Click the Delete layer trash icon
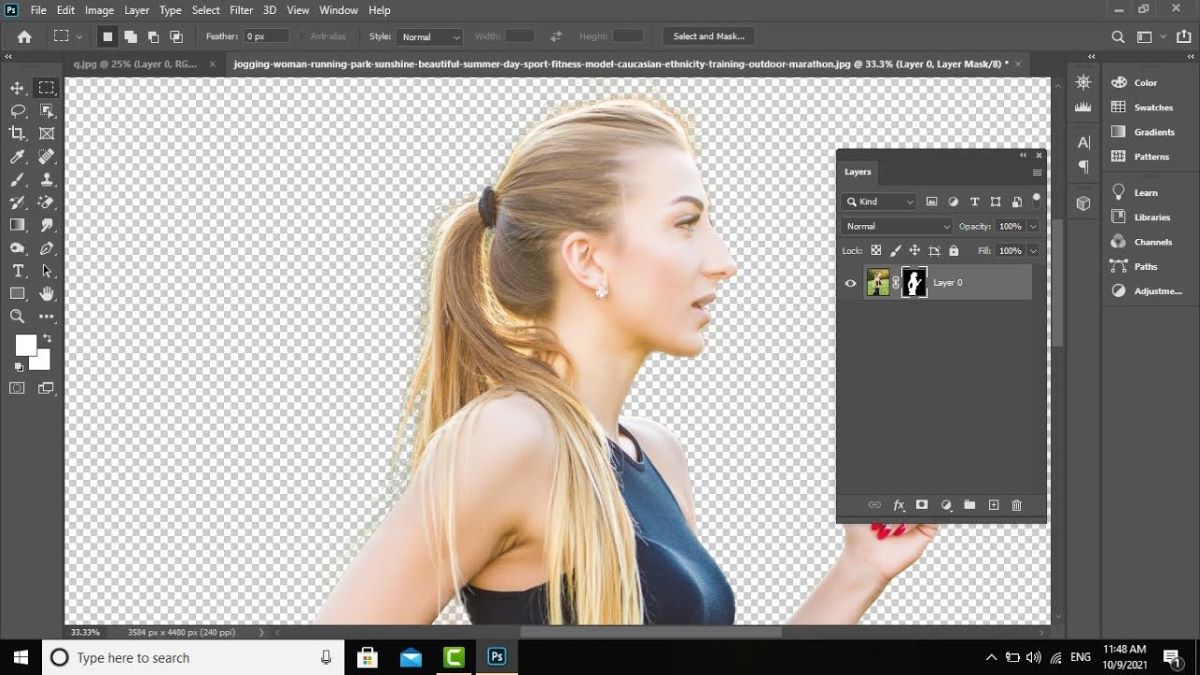The width and height of the screenshot is (1200, 675). [x=1017, y=506]
